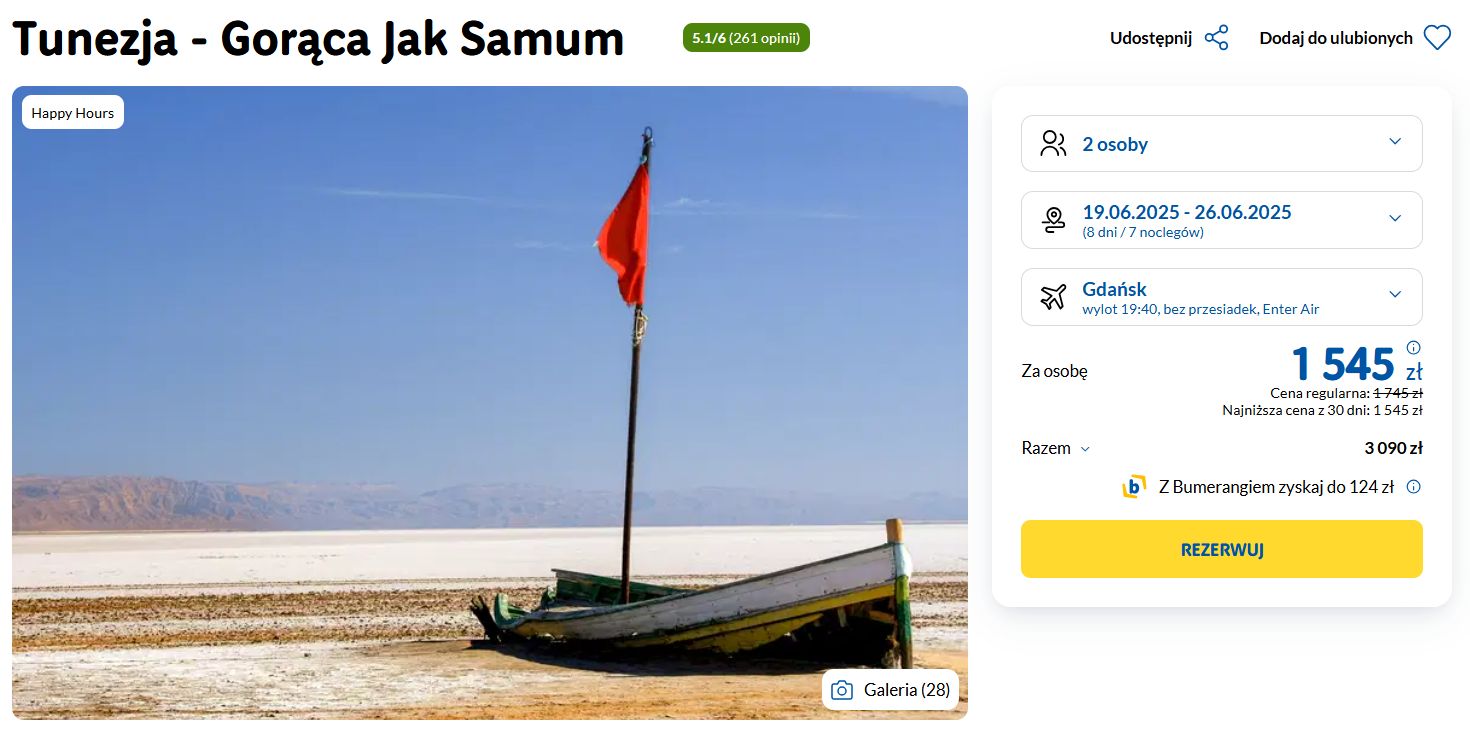Click the boat photo main image

pos(490,402)
